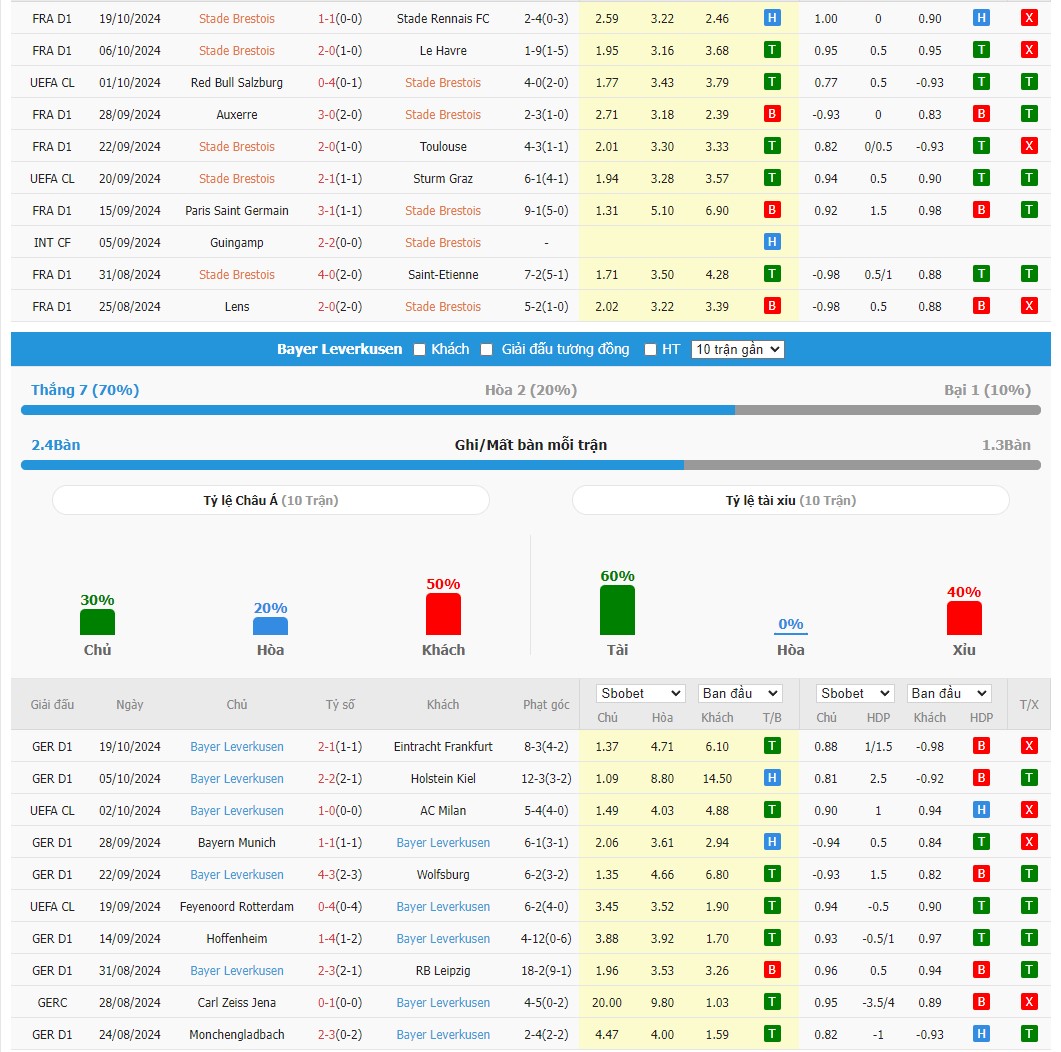Click blue H badge in Bayern Munich row
The width and height of the screenshot is (1061, 1052).
(x=772, y=842)
